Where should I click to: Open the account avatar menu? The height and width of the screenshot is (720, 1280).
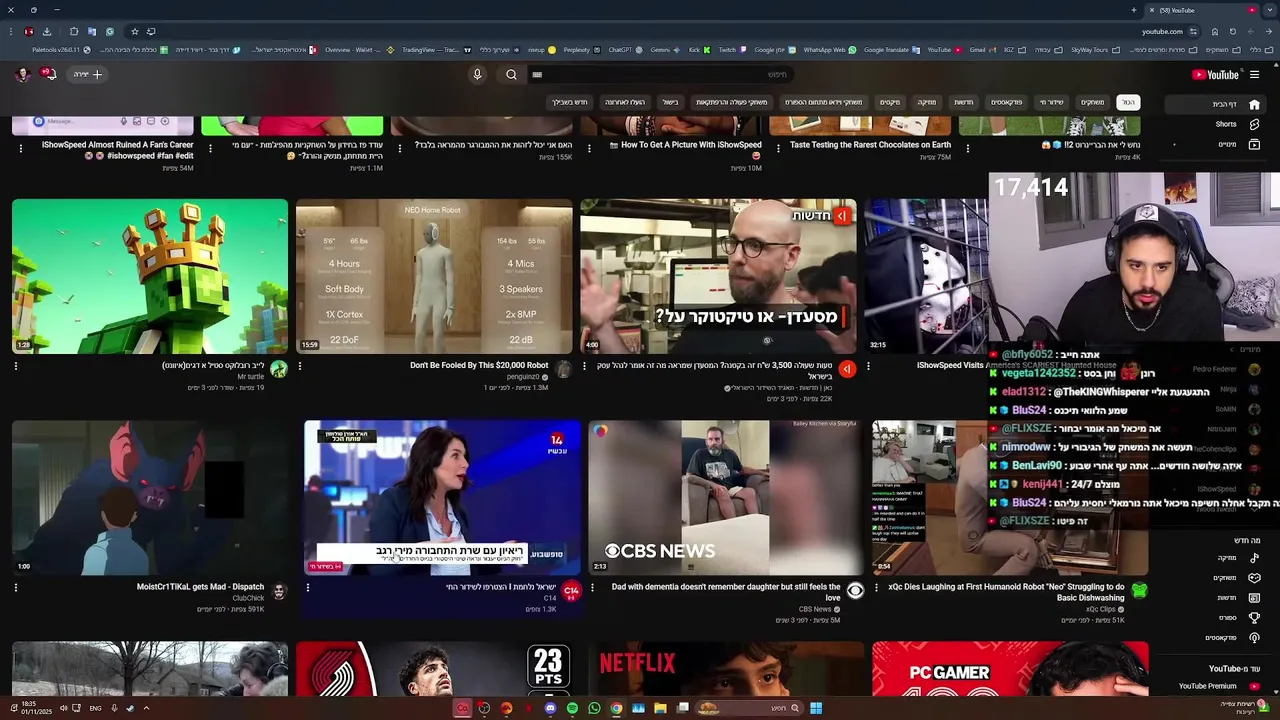point(22,74)
